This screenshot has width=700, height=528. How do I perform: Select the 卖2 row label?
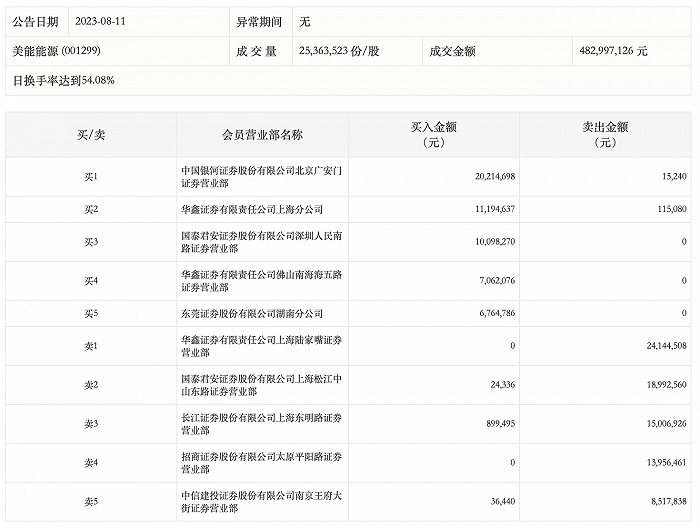[x=91, y=385]
